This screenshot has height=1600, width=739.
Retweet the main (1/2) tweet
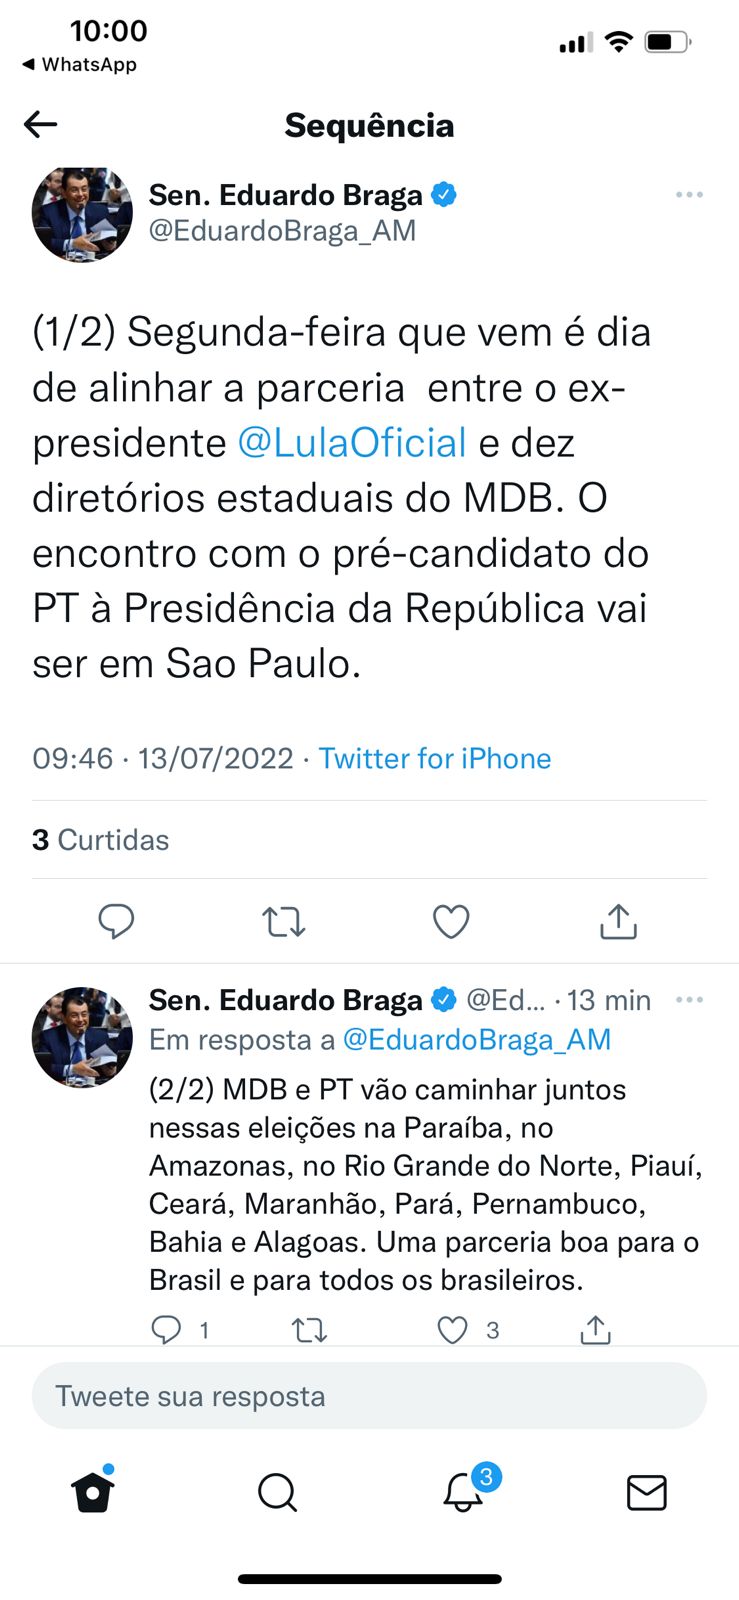(284, 921)
